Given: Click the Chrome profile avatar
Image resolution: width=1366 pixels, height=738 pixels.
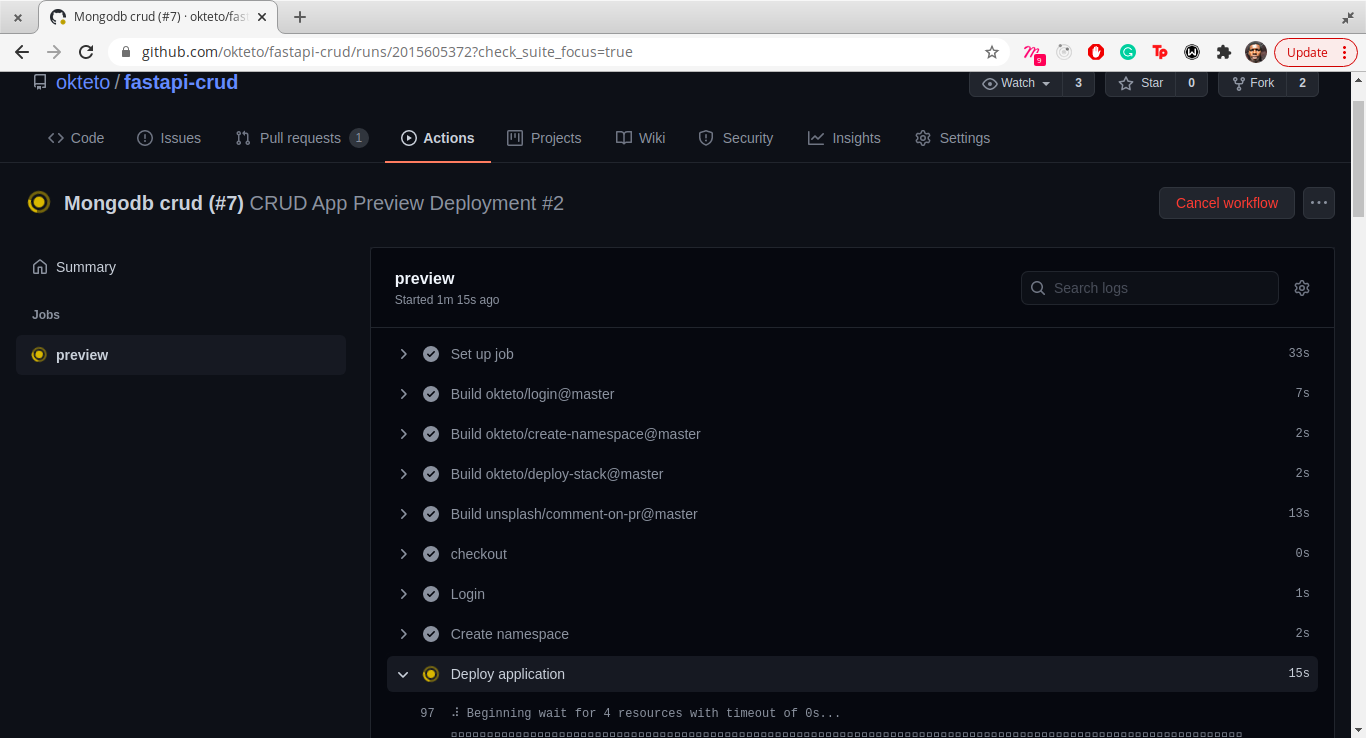Looking at the screenshot, I should 1256,52.
